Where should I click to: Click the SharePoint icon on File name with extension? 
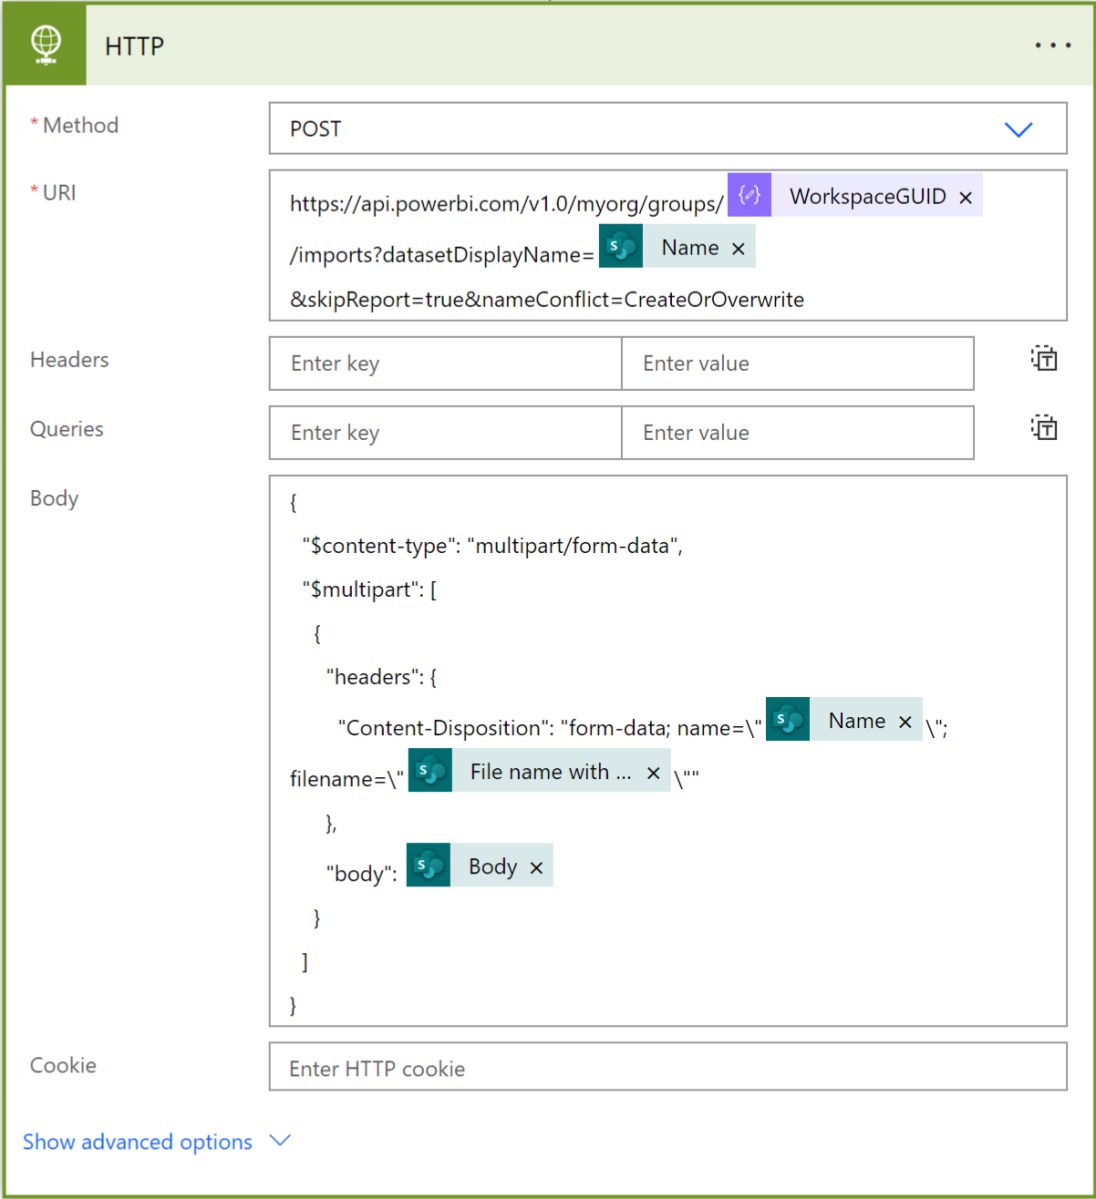(x=430, y=771)
